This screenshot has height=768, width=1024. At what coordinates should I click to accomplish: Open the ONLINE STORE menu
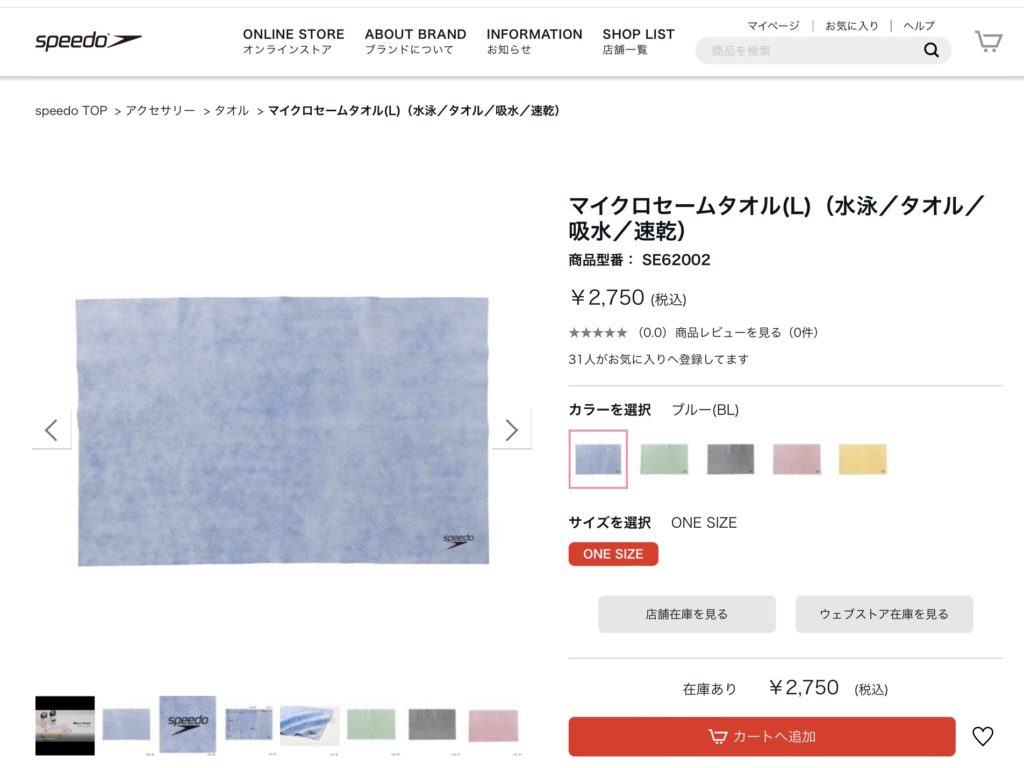coord(293,41)
